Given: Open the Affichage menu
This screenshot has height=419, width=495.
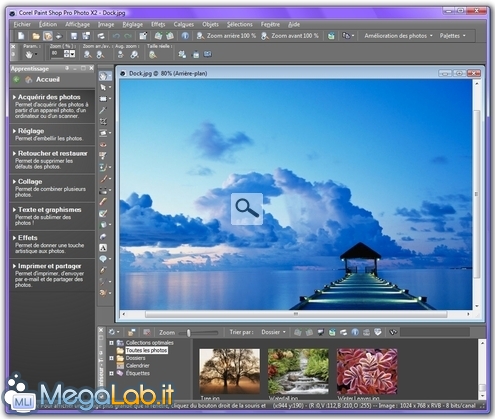Looking at the screenshot, I should (x=77, y=24).
